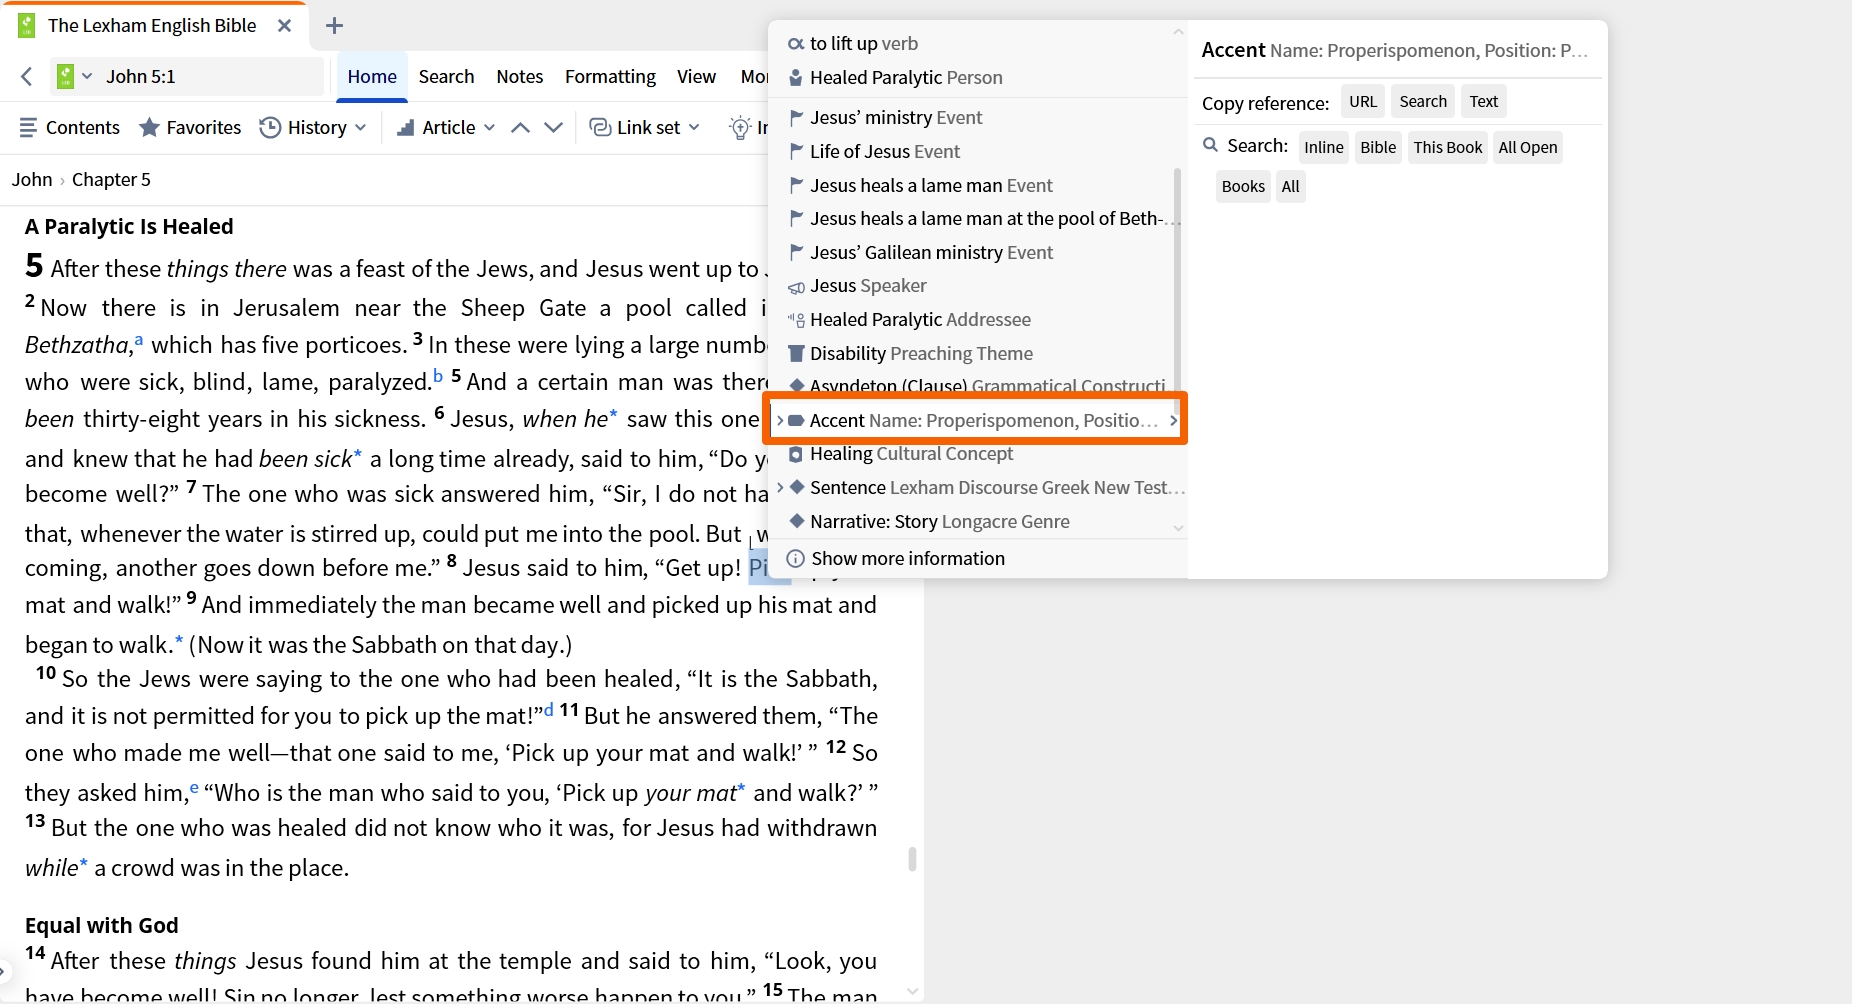The height and width of the screenshot is (1004, 1852).
Task: Click the Equal with God heading
Action: point(101,925)
